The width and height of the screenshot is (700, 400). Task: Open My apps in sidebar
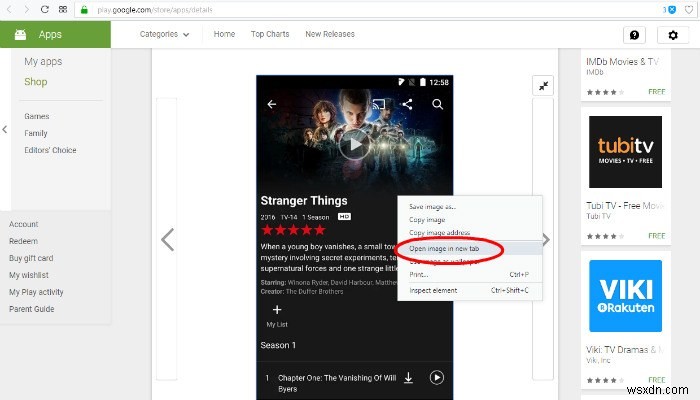pyautogui.click(x=43, y=62)
